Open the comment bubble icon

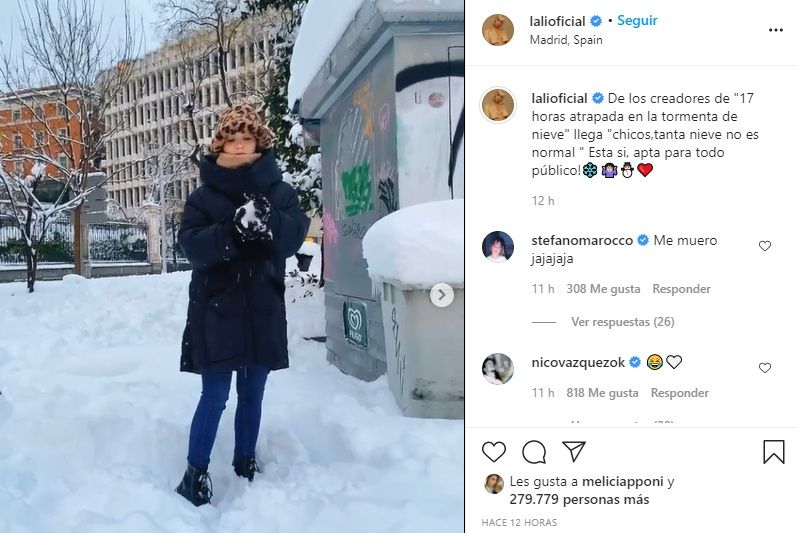coord(534,452)
